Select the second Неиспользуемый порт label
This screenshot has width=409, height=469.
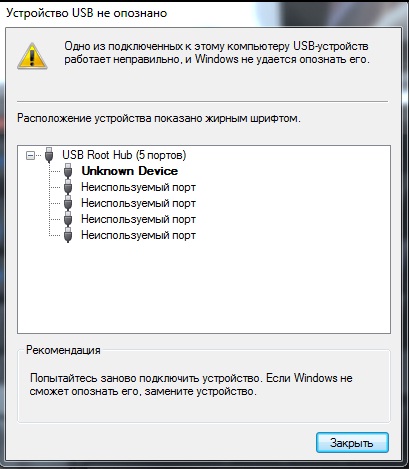[138, 203]
